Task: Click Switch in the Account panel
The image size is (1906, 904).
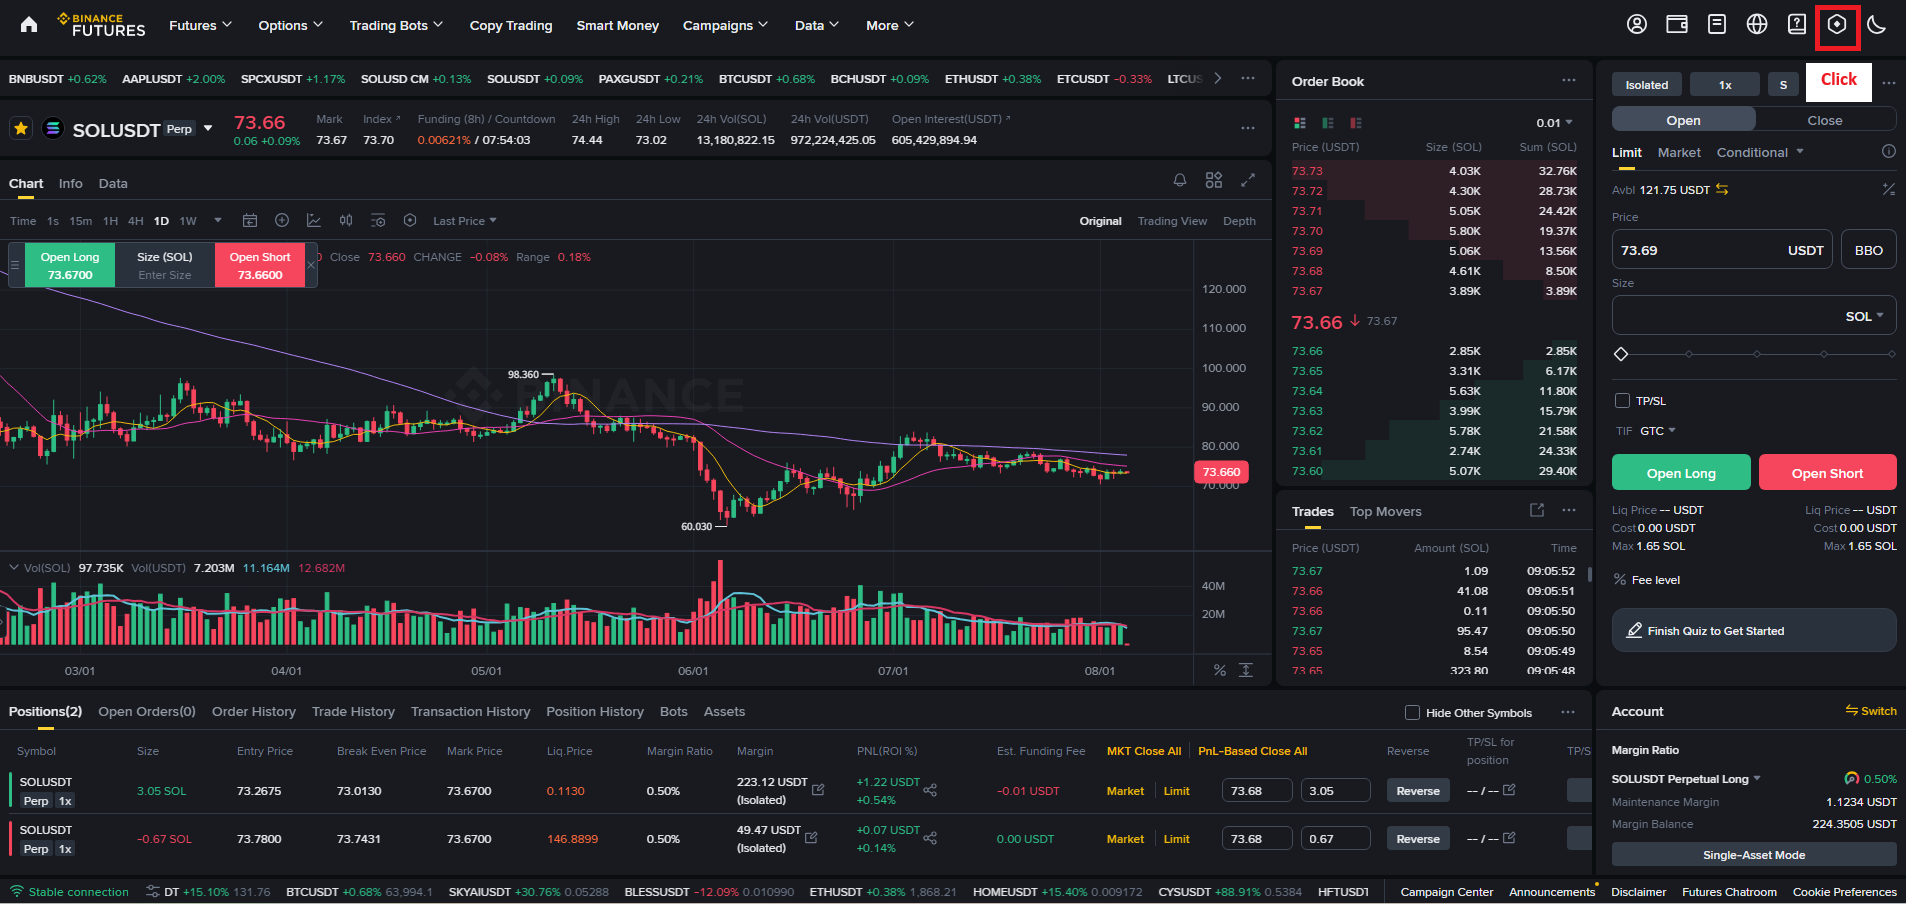Action: coord(1871,711)
